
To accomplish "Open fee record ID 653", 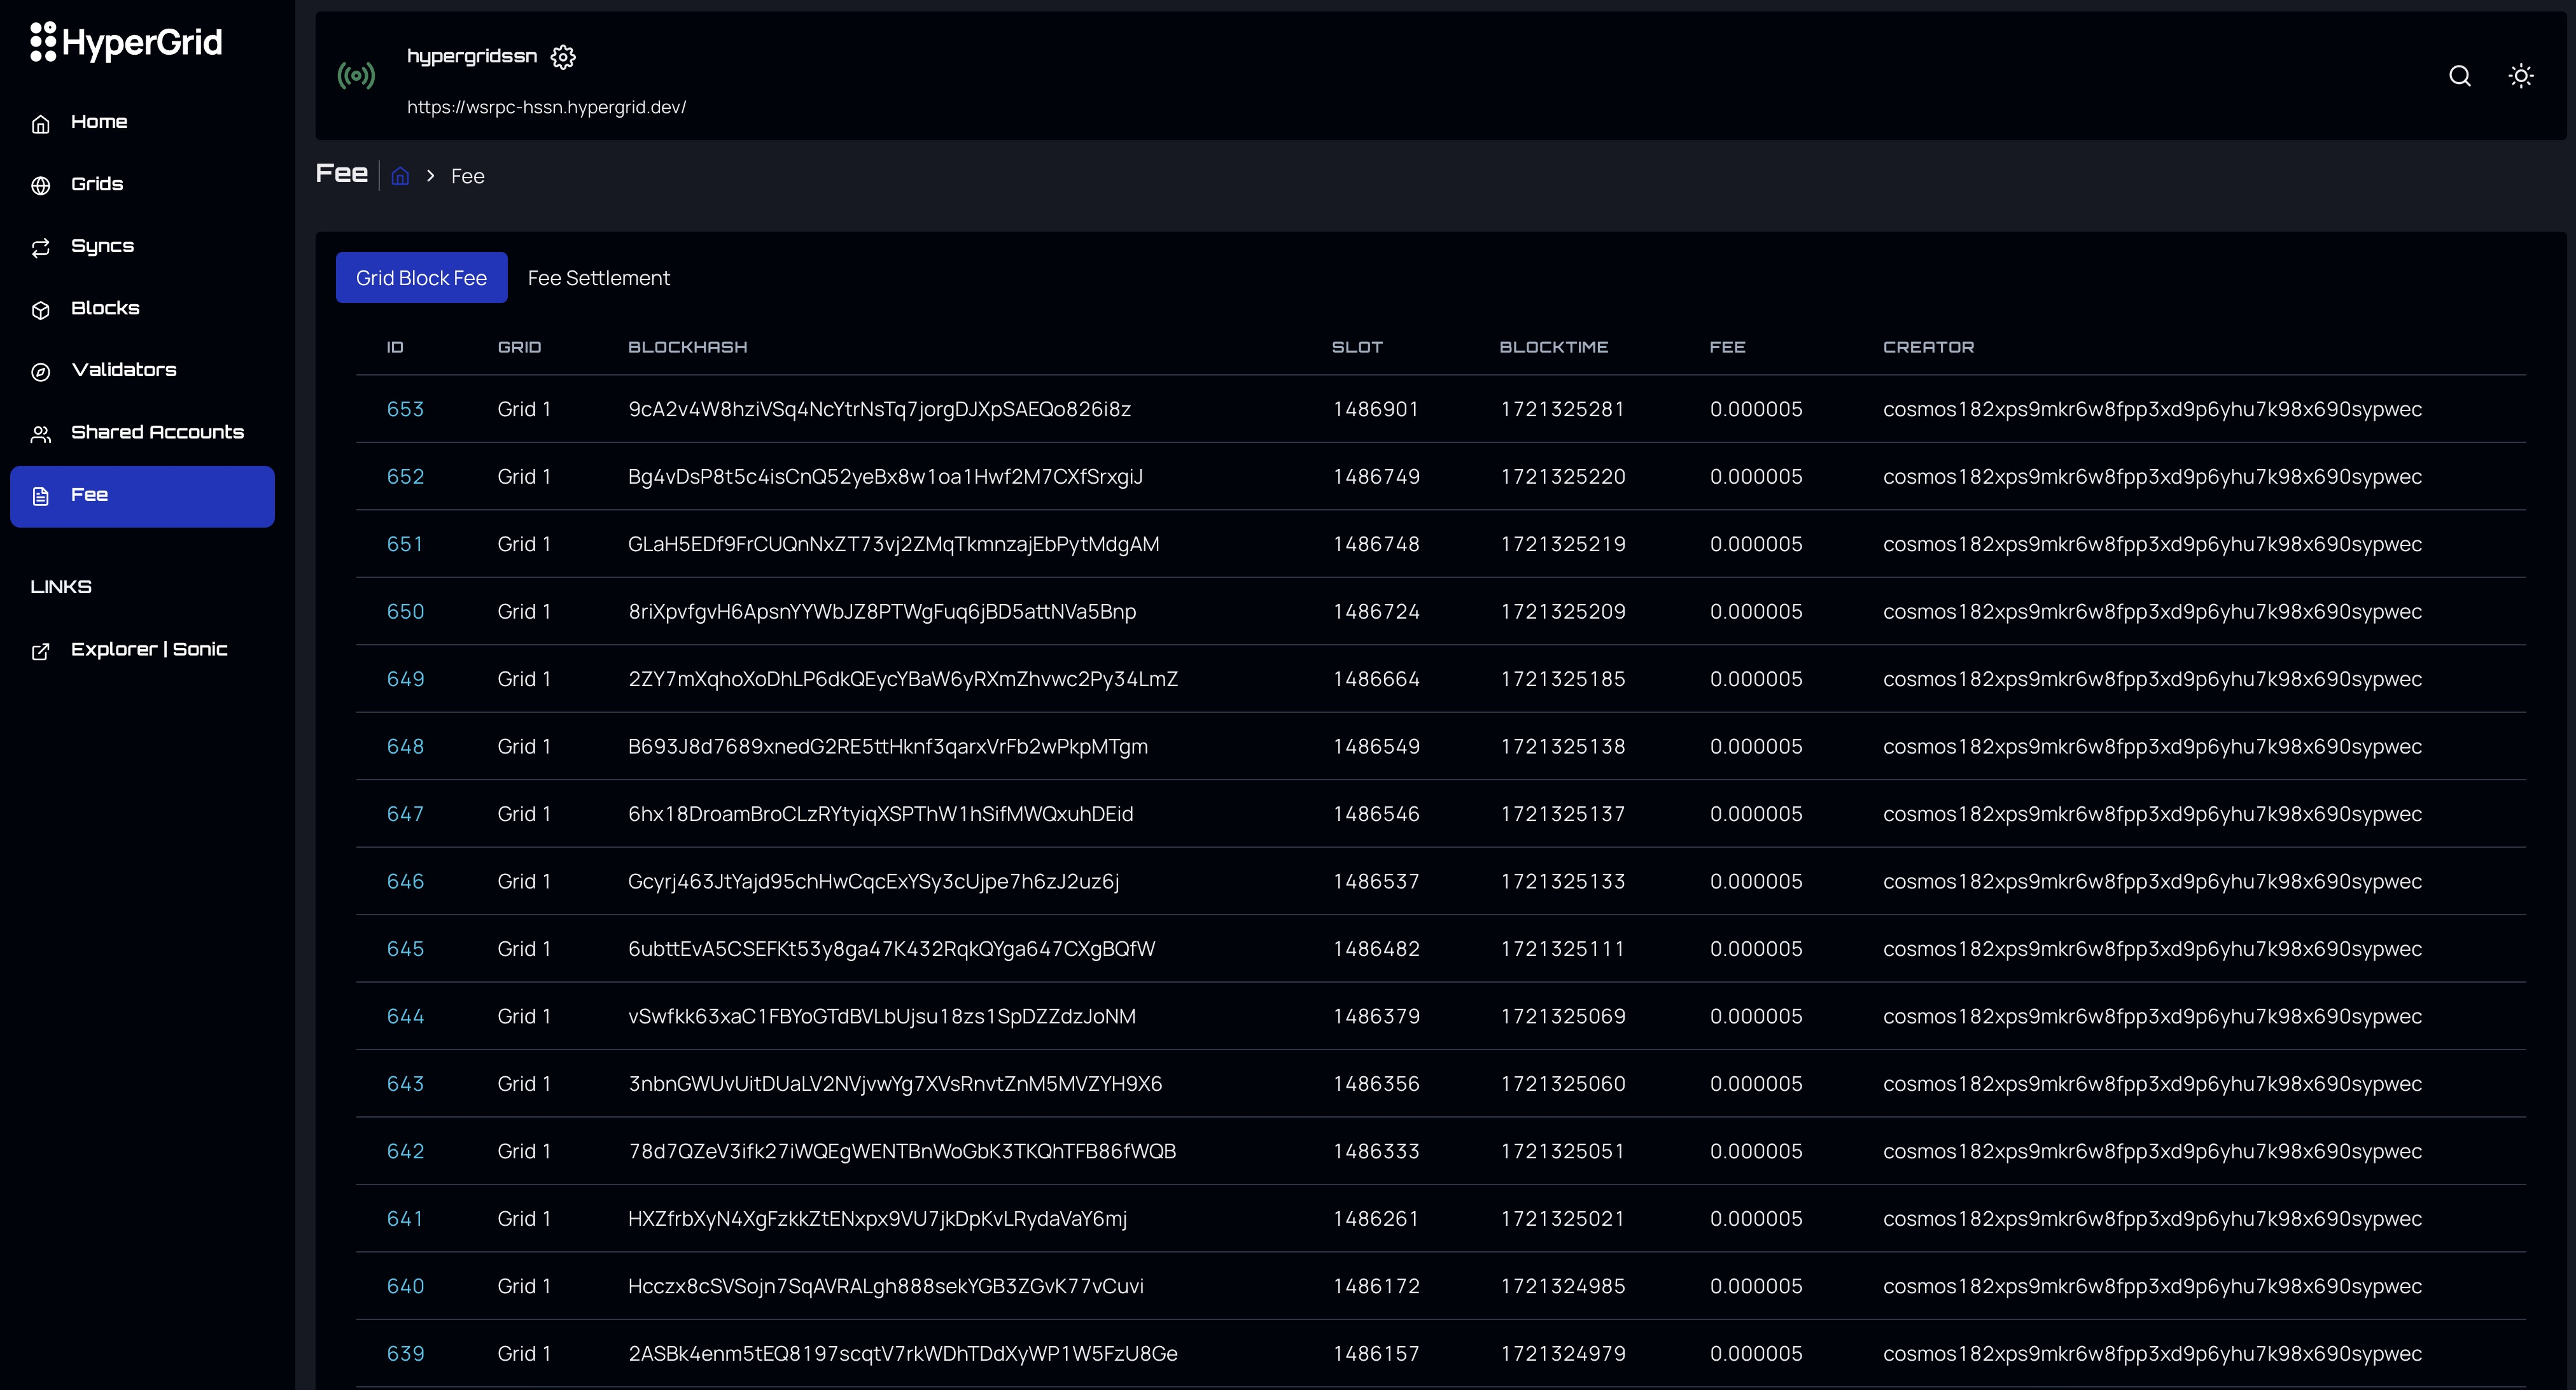I will pyautogui.click(x=405, y=409).
